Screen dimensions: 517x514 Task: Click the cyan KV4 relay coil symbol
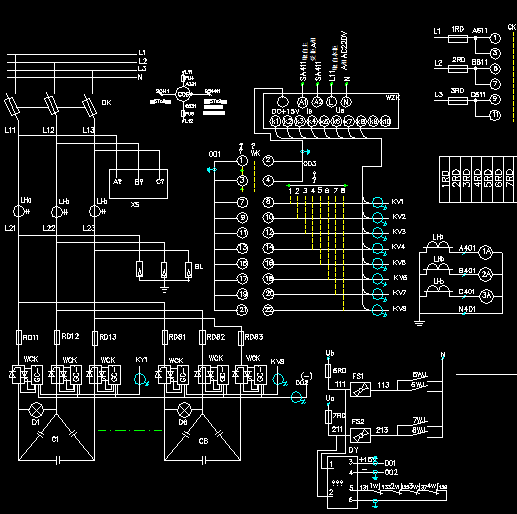coord(379,249)
